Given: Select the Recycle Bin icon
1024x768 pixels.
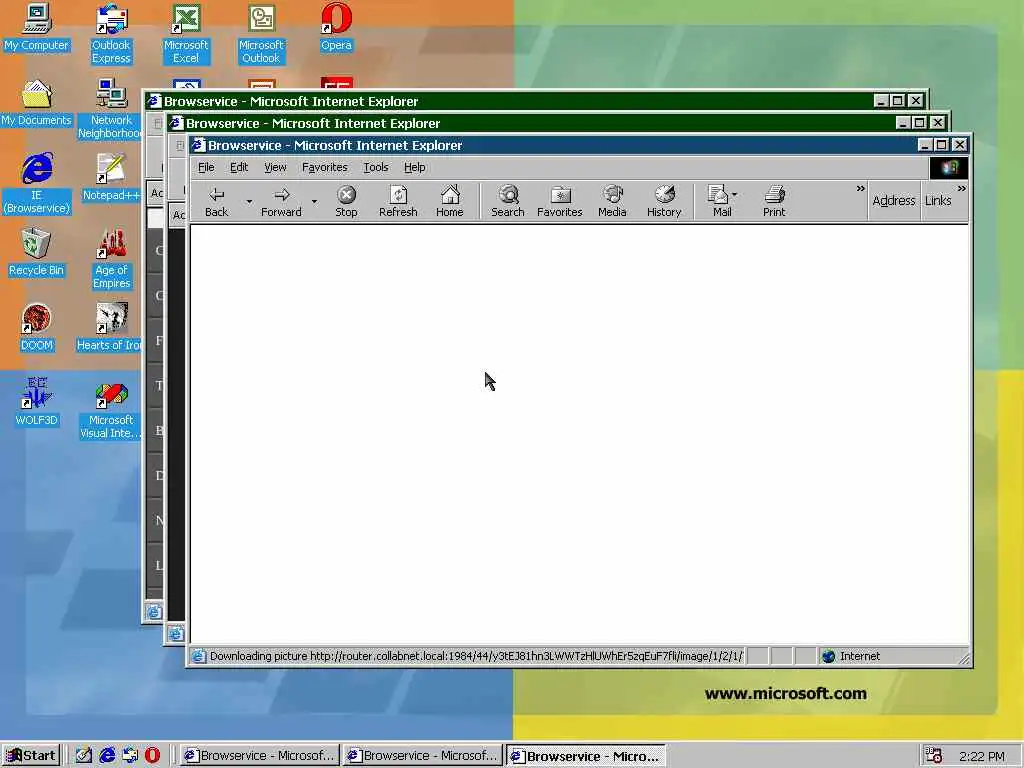Looking at the screenshot, I should pos(37,253).
